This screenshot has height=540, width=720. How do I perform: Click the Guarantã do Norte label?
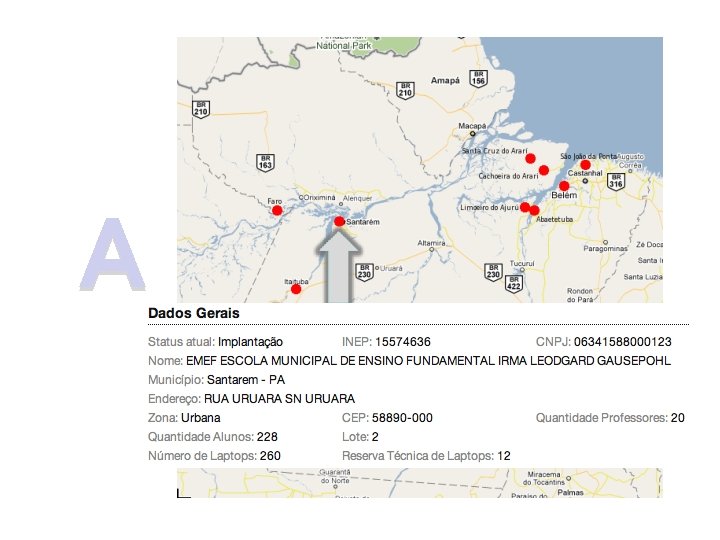335,476
